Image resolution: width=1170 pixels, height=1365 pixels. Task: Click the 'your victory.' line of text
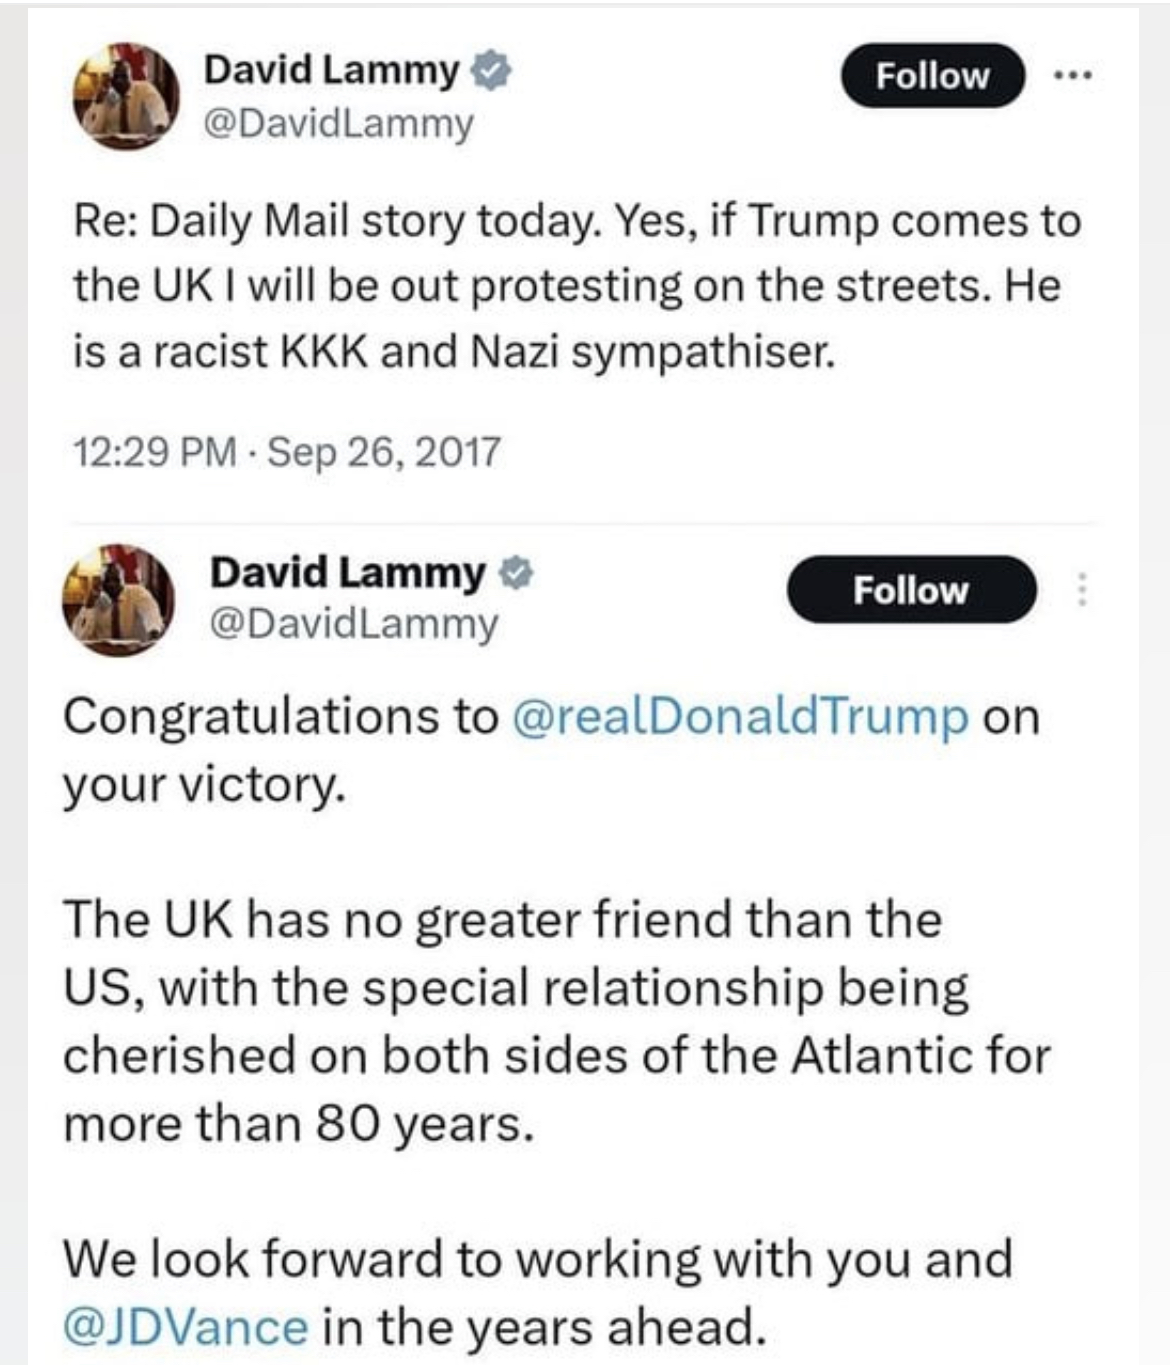tap(204, 785)
